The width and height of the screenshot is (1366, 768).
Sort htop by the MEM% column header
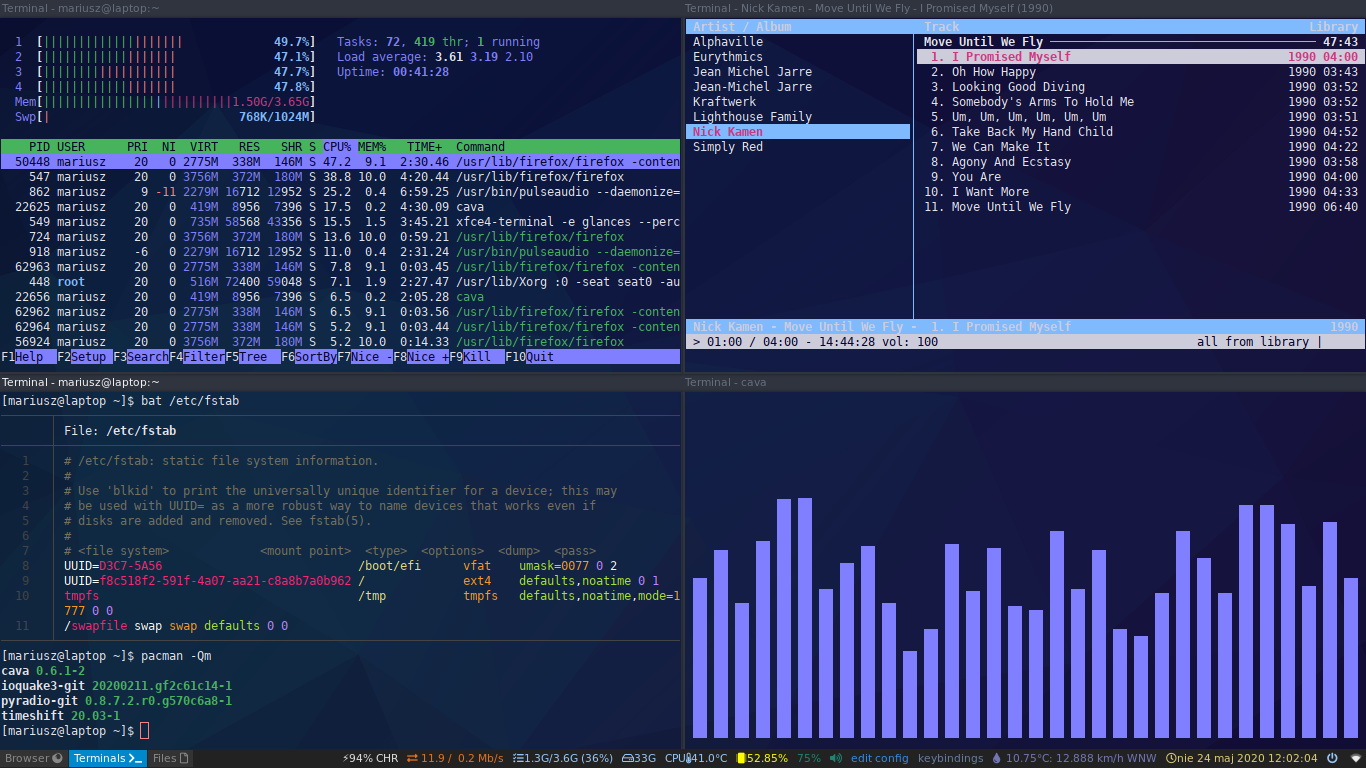(x=372, y=147)
